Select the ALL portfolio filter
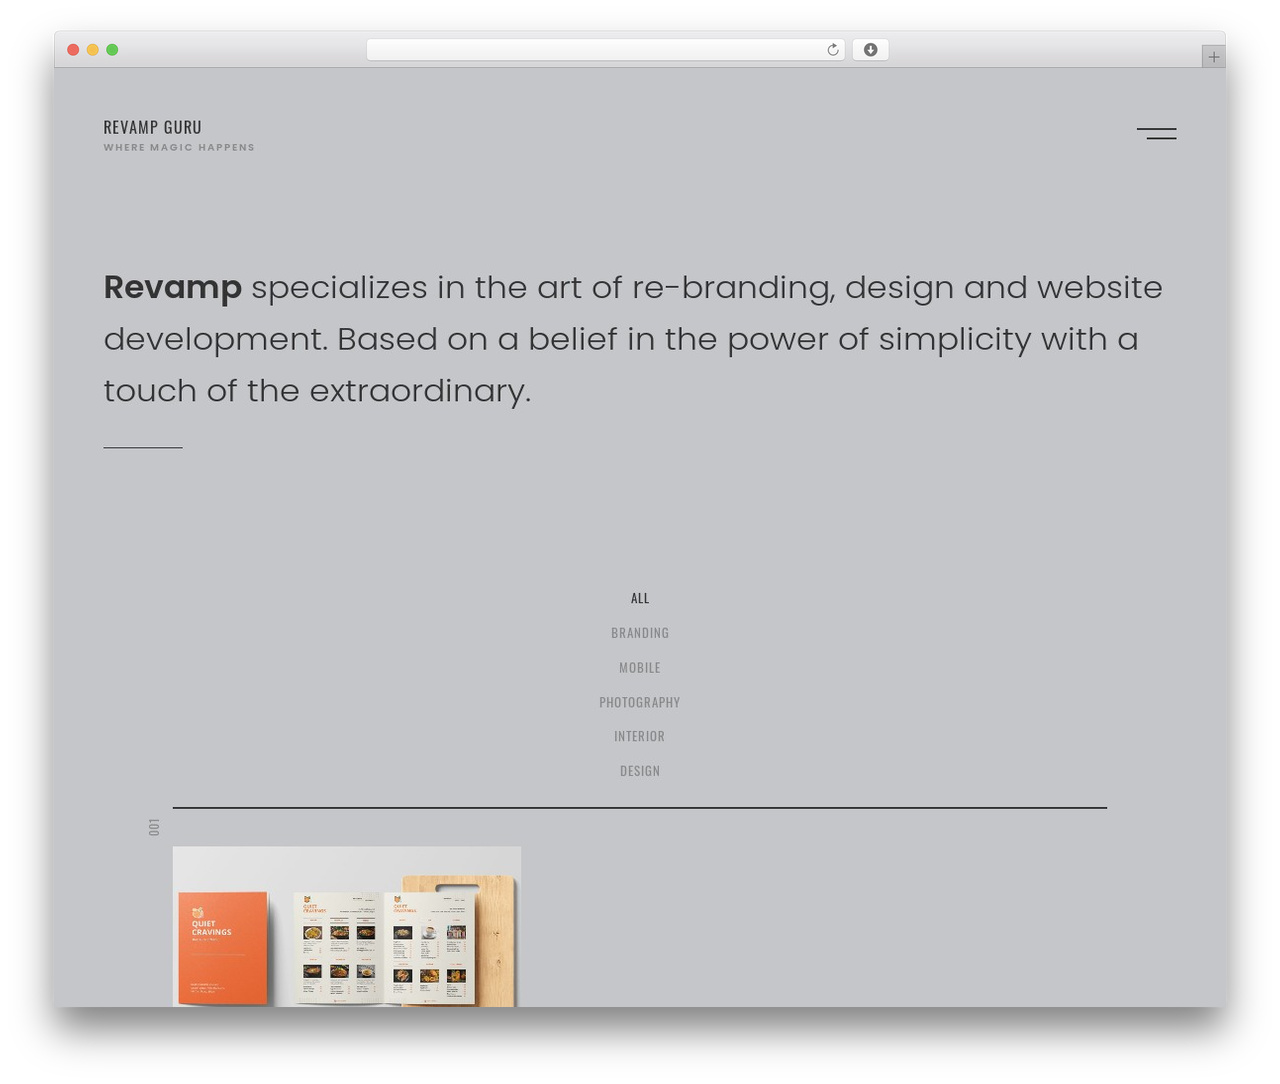 click(x=640, y=598)
